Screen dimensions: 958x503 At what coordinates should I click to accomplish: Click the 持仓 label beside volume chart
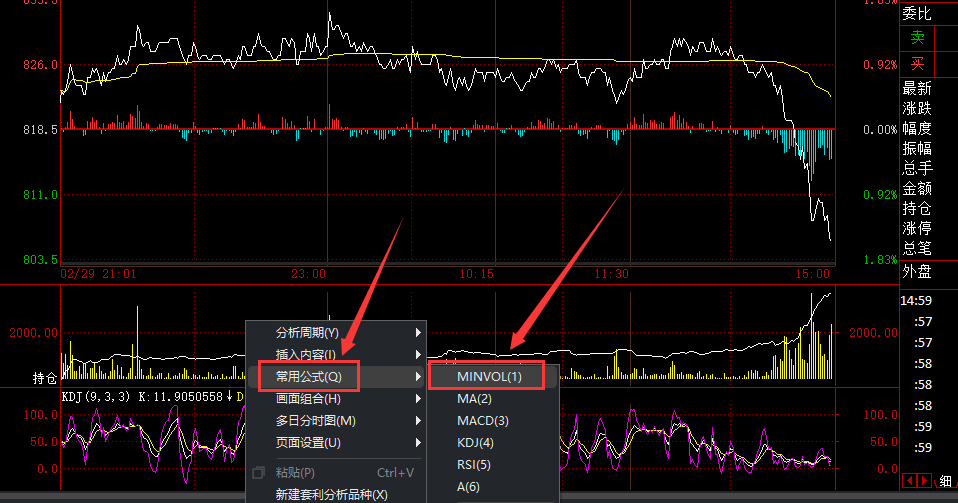pyautogui.click(x=45, y=378)
